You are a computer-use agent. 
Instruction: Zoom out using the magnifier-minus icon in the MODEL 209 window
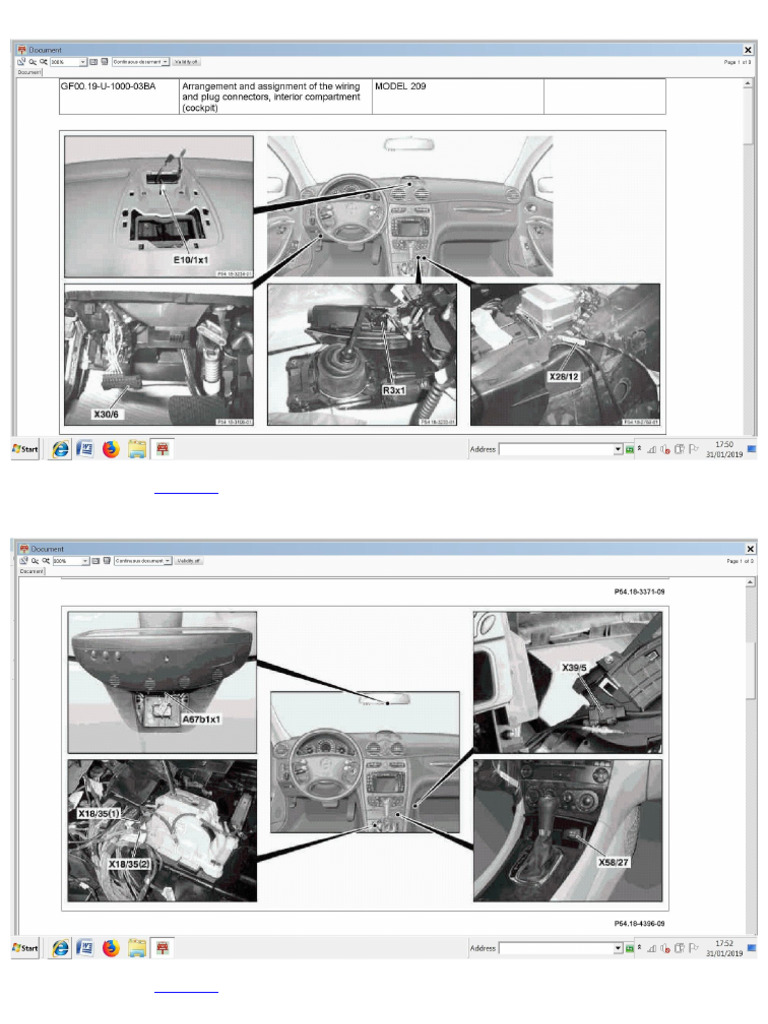33,61
